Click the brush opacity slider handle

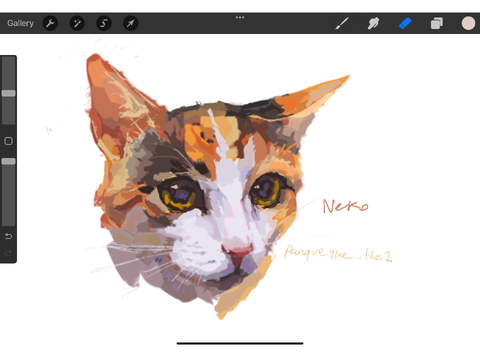[8, 161]
